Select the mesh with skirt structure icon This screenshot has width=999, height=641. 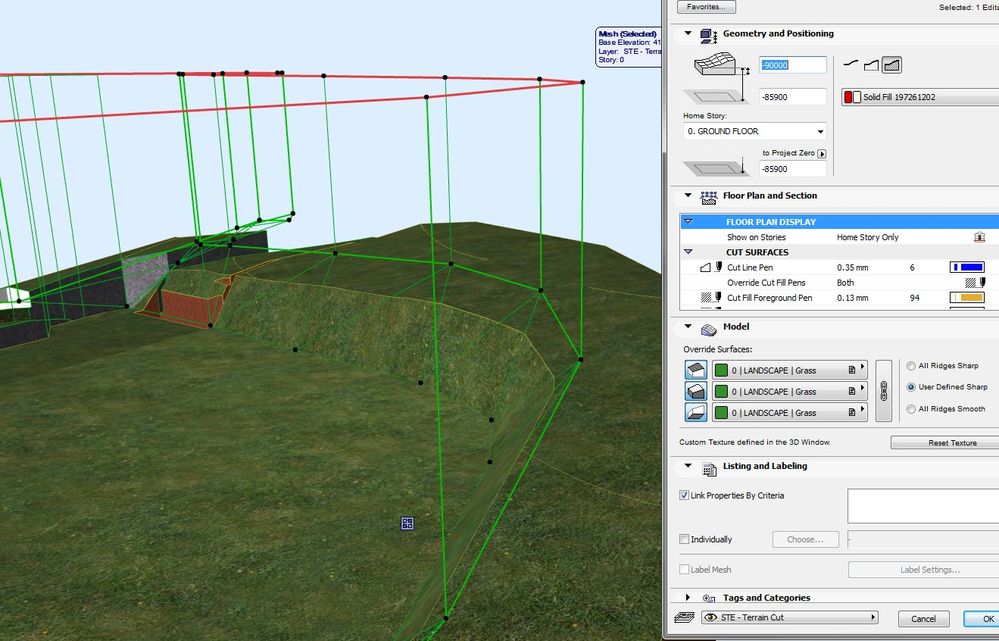(871, 64)
